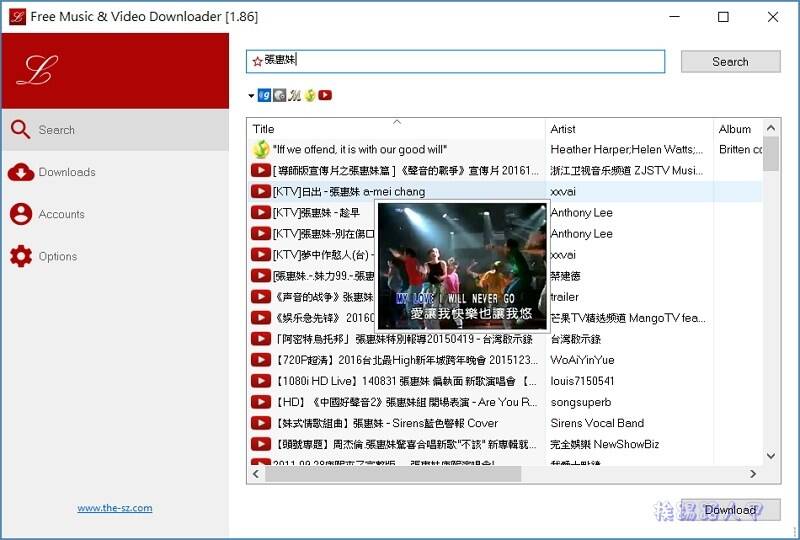Click YouTube icon of 《娱乐急先锋》 row
Screen dimensions: 800x540
point(261,318)
